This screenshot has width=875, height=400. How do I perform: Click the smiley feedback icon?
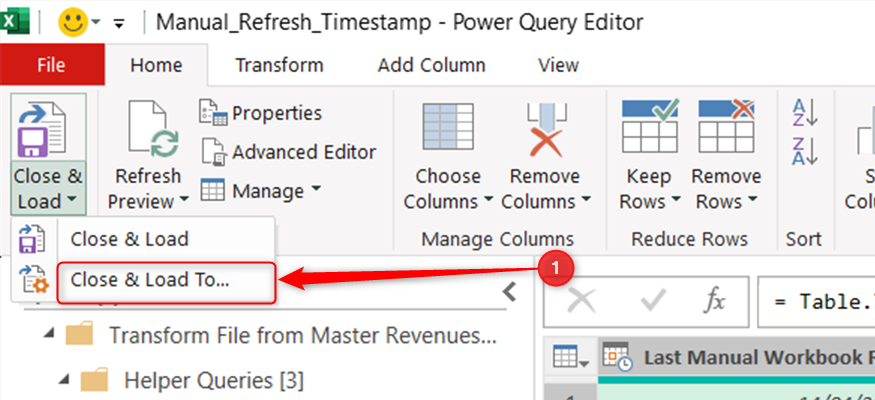pos(73,22)
